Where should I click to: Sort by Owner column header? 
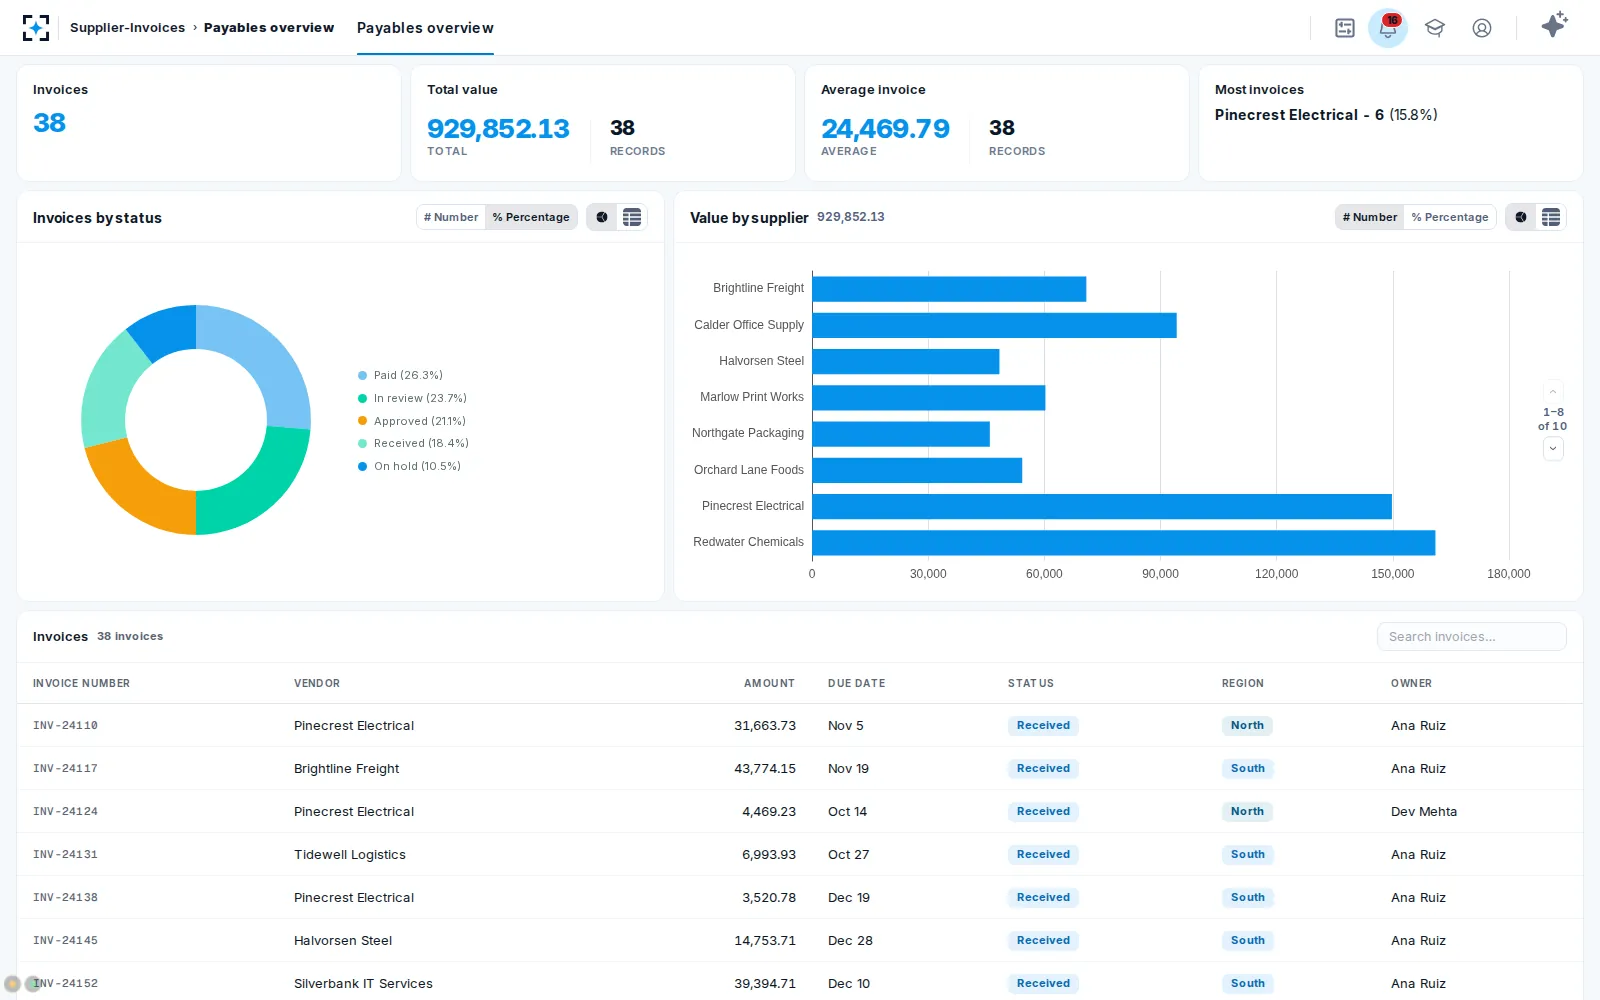pos(1411,683)
